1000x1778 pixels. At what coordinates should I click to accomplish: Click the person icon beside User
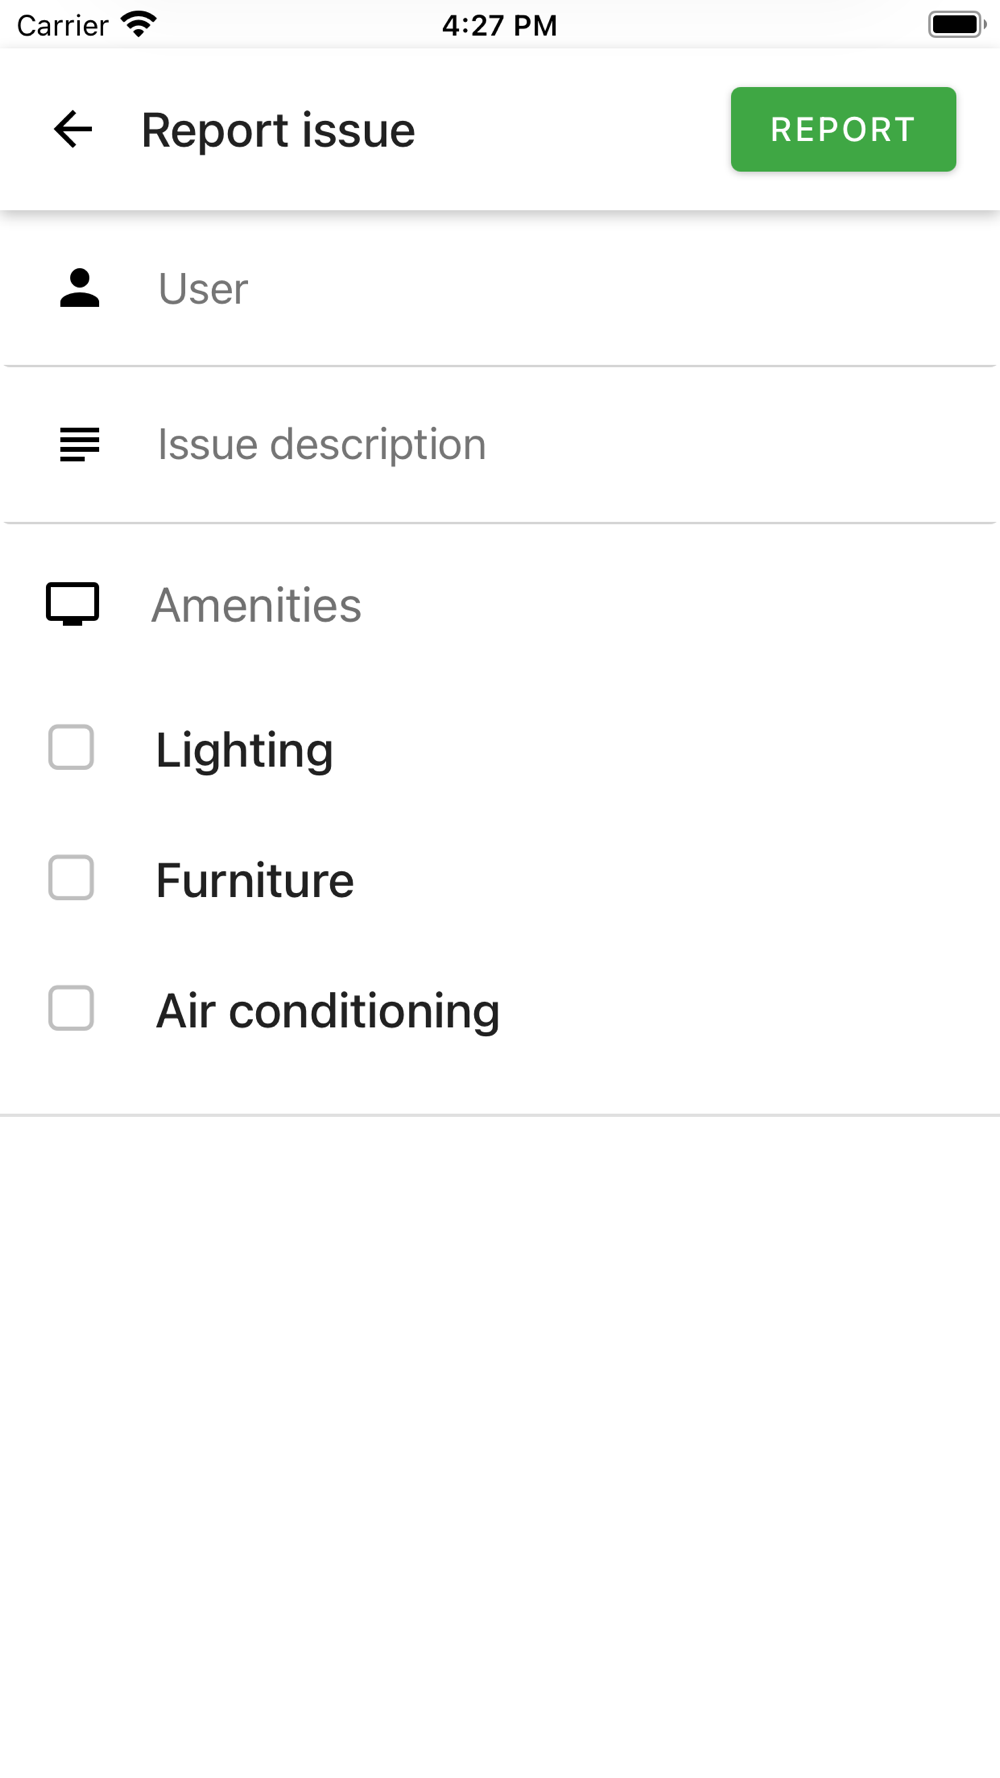pos(80,288)
